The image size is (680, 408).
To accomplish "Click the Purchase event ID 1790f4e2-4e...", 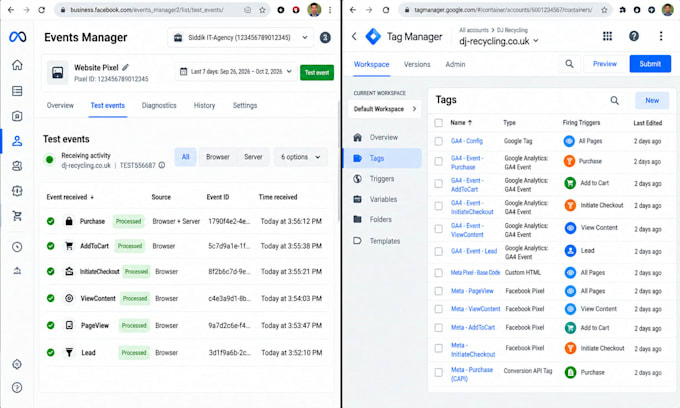I will point(229,222).
